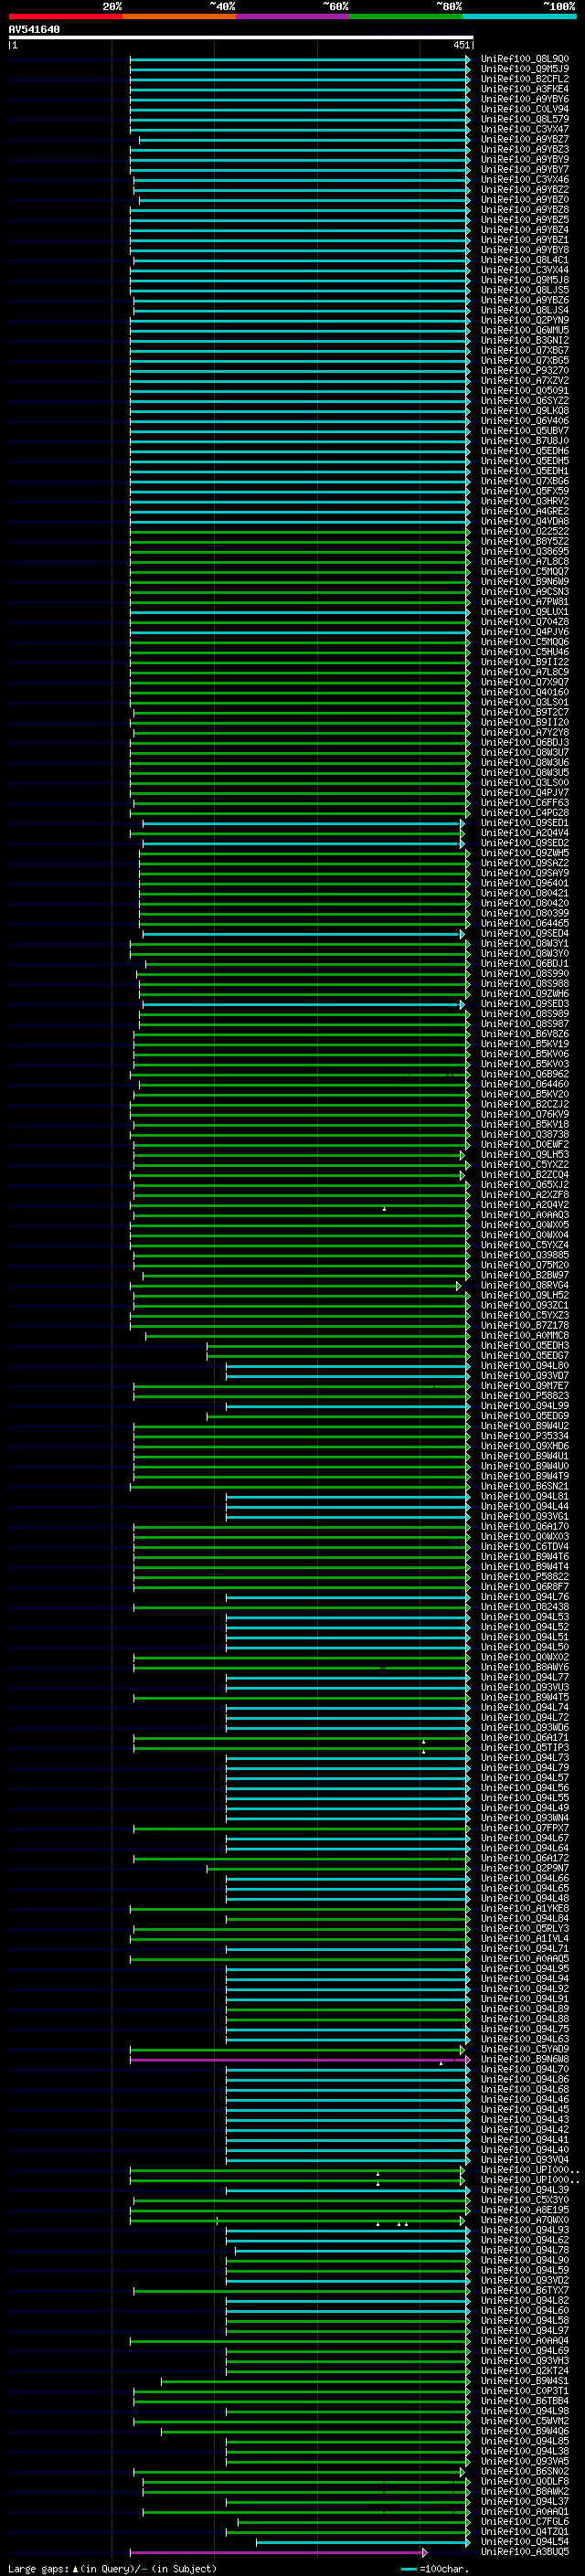The height and width of the screenshot is (2576, 585).
Task: Select the UniRef100_B2BW97 label
Action: tap(525, 1275)
